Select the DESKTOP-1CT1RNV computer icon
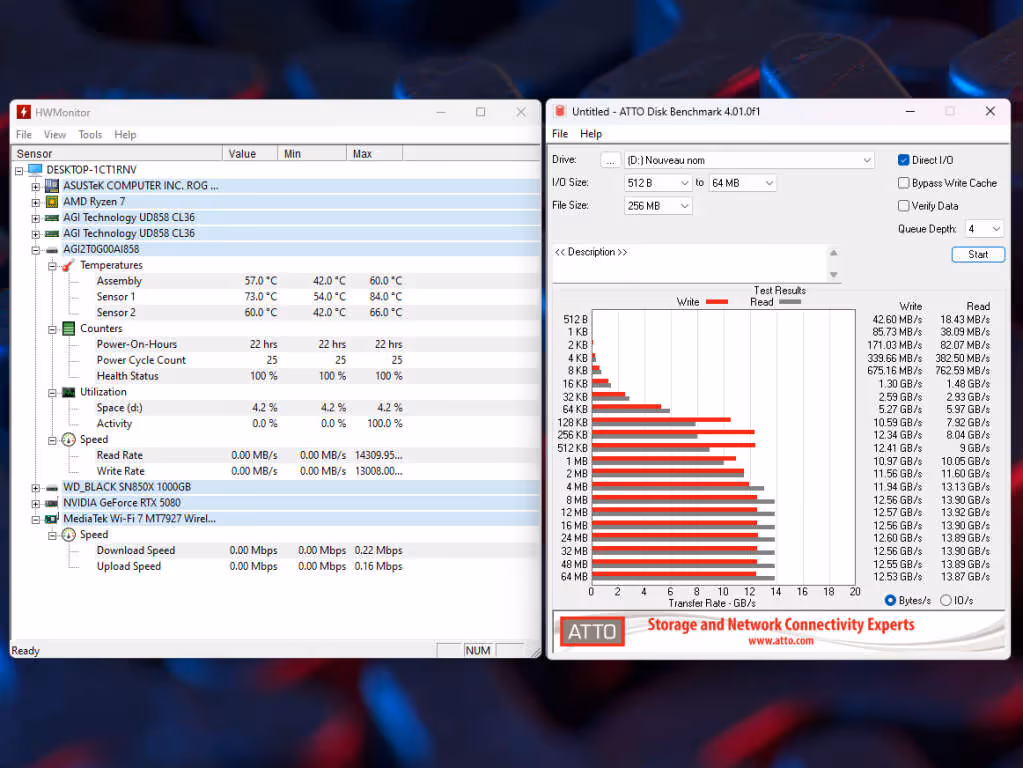Image resolution: width=1023 pixels, height=768 pixels. click(x=35, y=170)
